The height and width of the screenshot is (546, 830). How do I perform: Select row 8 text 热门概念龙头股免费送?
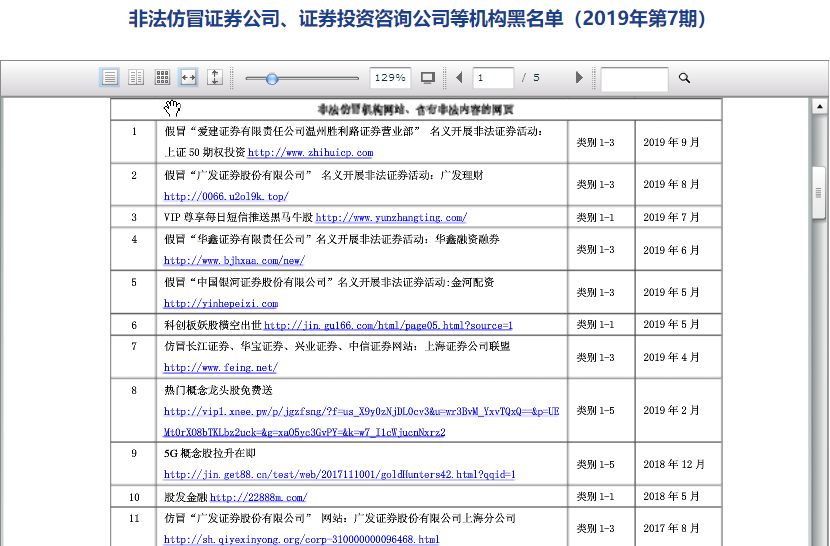pyautogui.click(x=218, y=390)
